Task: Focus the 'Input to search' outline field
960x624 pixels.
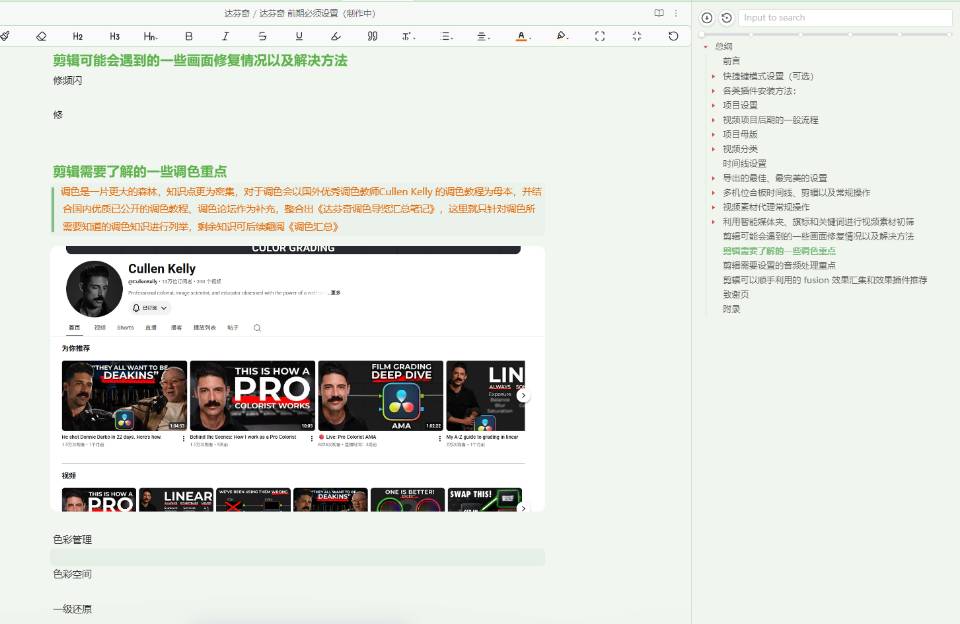Action: (845, 18)
